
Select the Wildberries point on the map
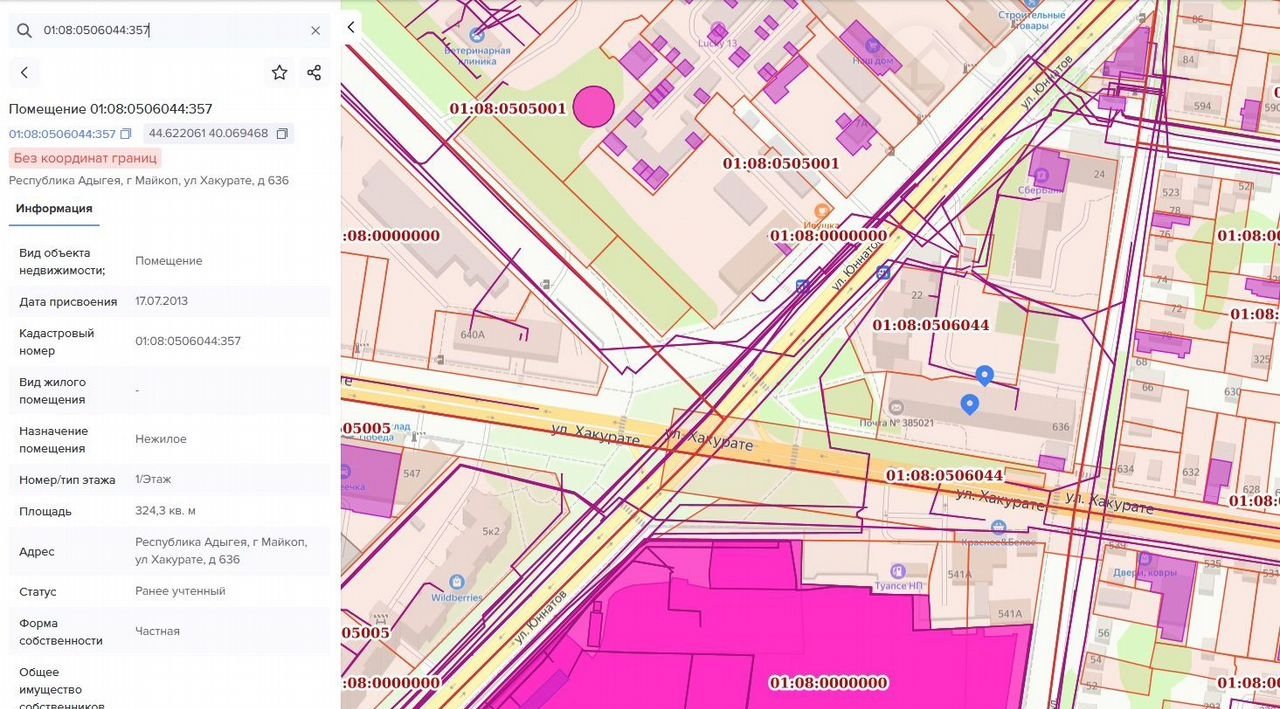point(457,582)
